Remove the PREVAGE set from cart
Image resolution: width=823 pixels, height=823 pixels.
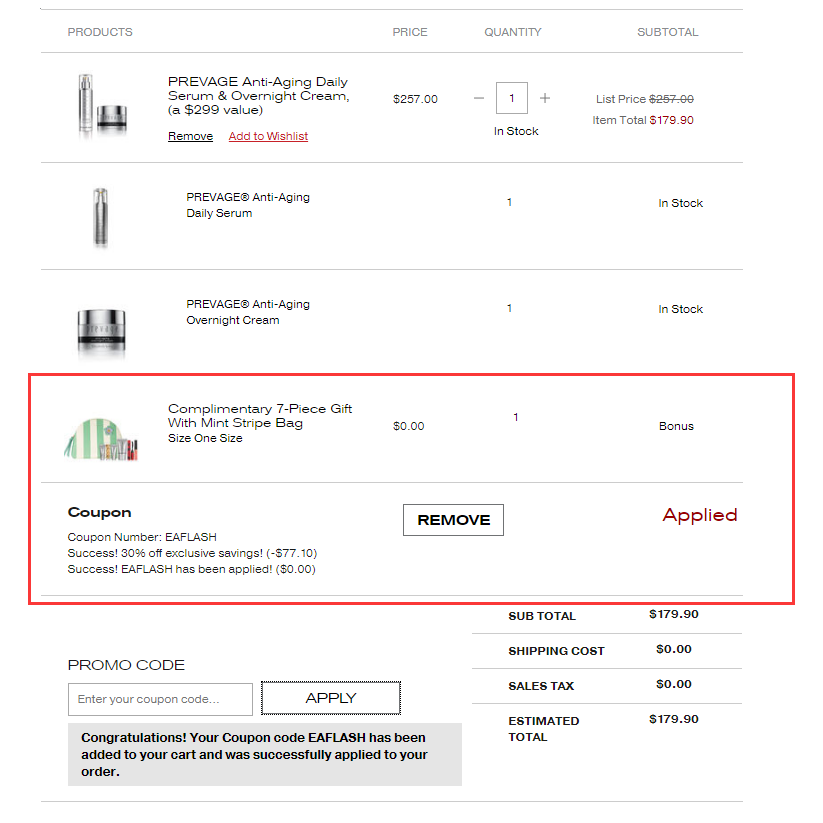pos(190,136)
